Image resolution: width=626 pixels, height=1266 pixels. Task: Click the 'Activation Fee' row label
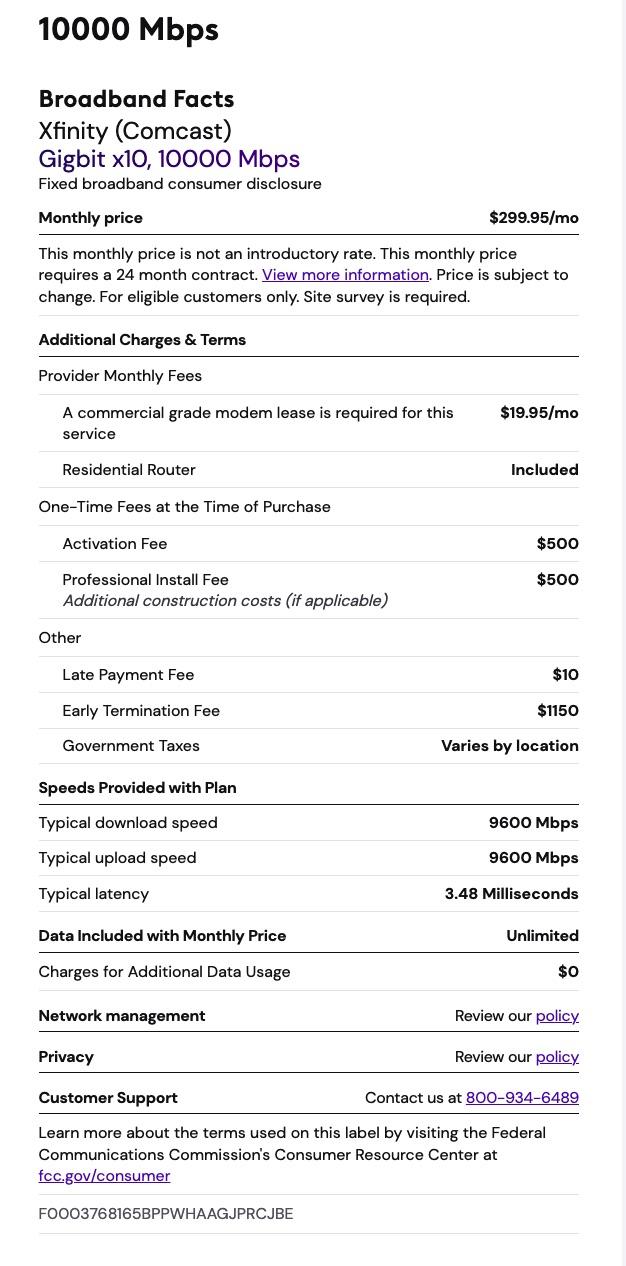pos(115,544)
